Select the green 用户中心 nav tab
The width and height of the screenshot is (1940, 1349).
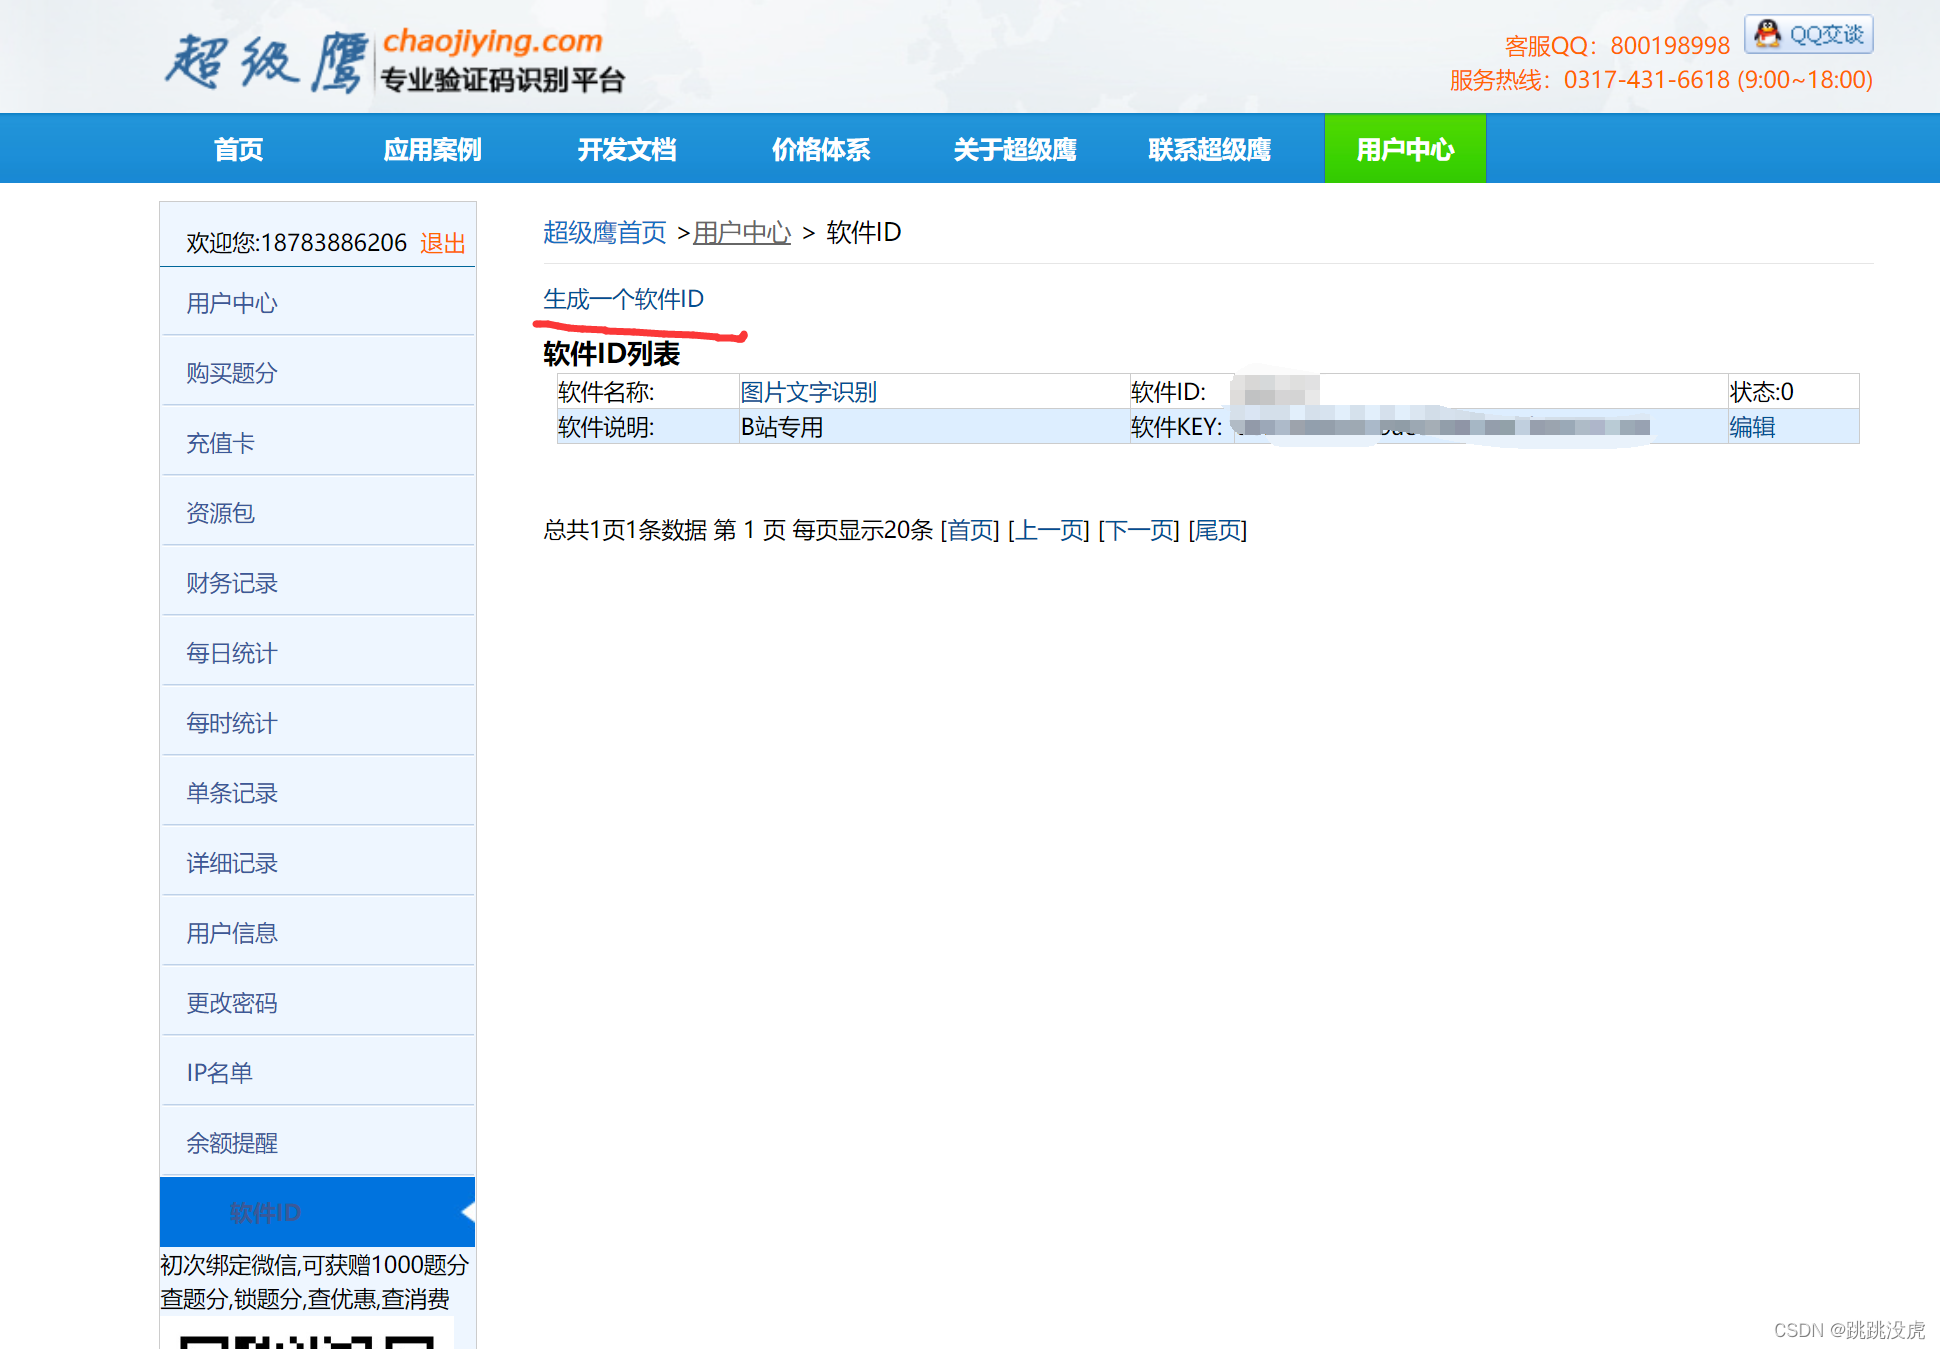pyautogui.click(x=1404, y=150)
